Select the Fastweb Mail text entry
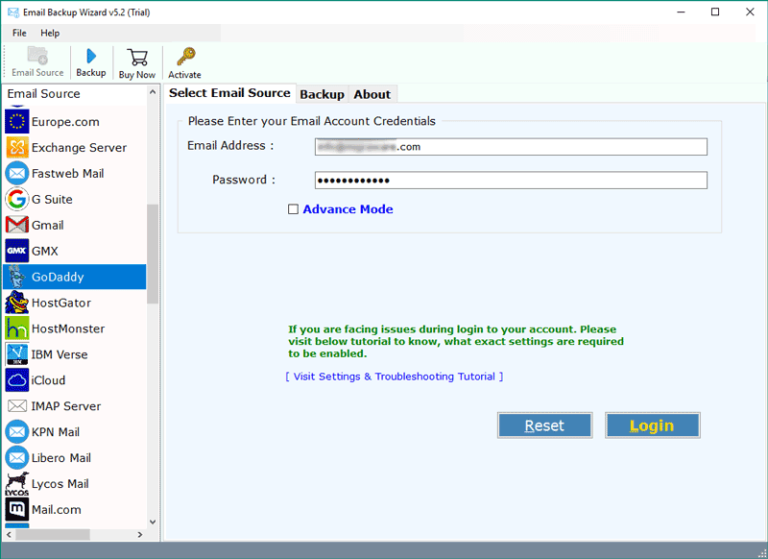768x559 pixels. point(68,173)
